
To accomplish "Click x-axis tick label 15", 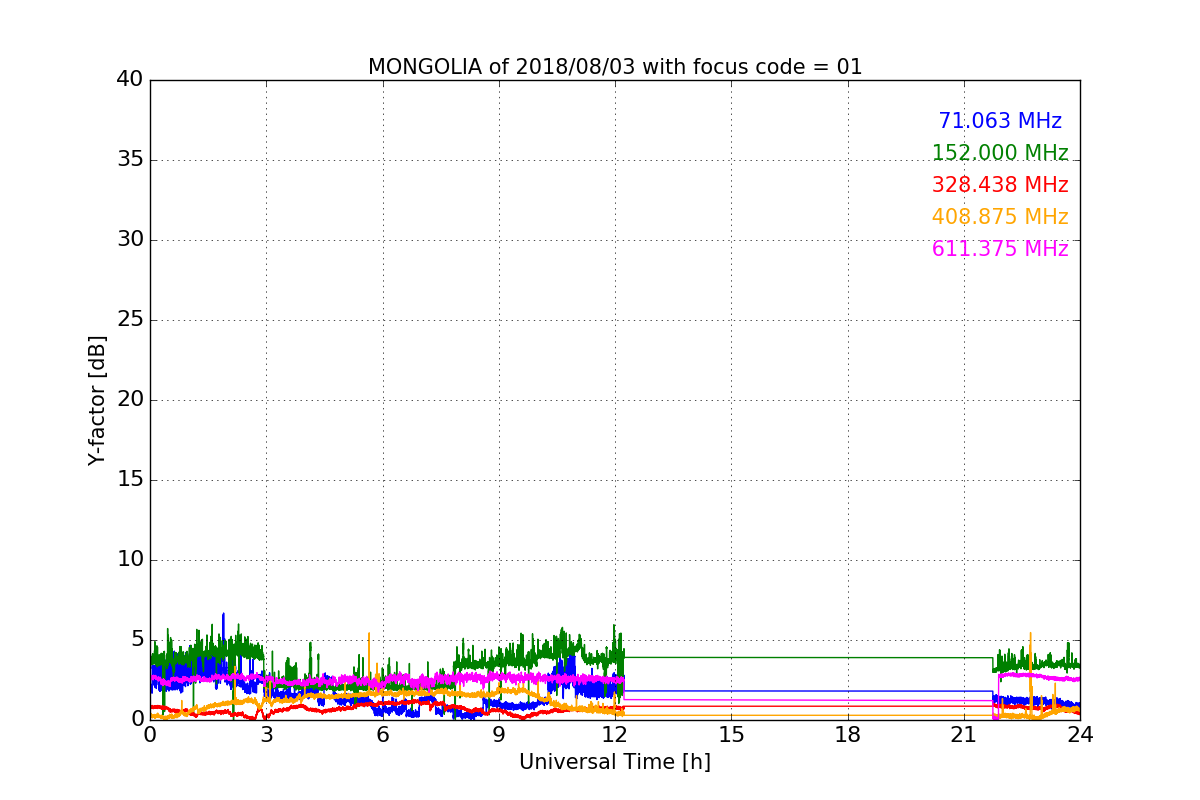I will [x=731, y=734].
